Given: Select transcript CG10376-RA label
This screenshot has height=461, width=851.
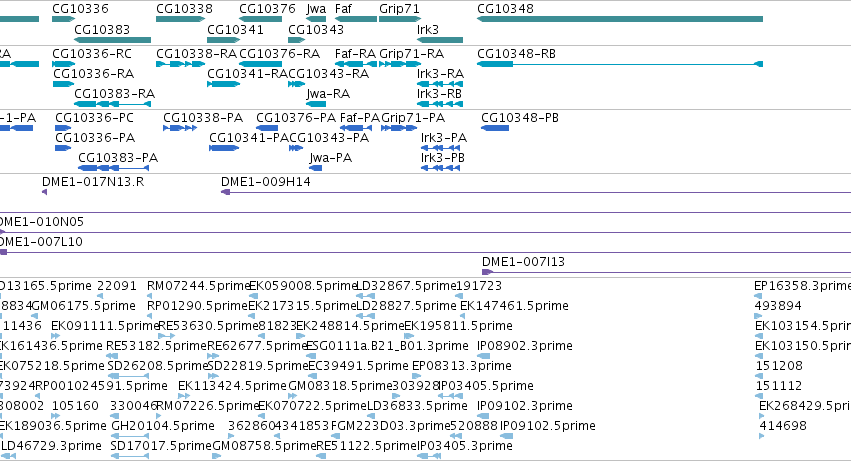Looking at the screenshot, I should point(280,54).
